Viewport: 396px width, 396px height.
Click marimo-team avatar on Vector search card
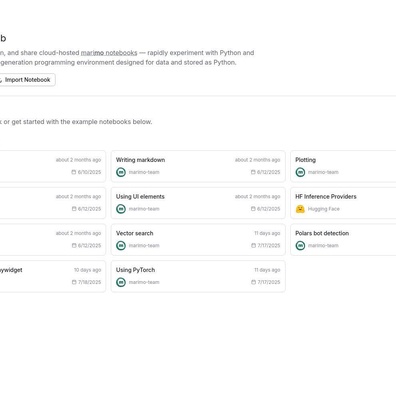[121, 246]
